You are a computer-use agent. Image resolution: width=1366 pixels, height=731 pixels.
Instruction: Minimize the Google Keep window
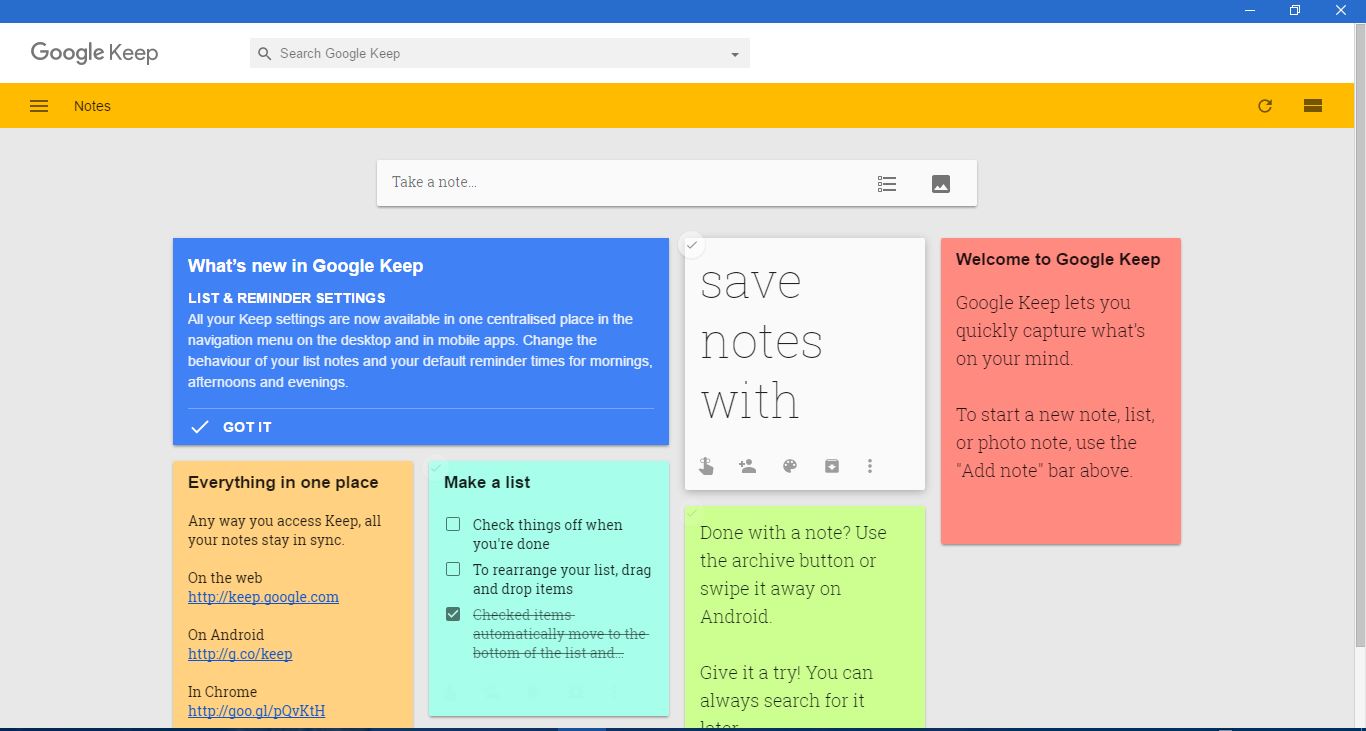coord(1250,10)
